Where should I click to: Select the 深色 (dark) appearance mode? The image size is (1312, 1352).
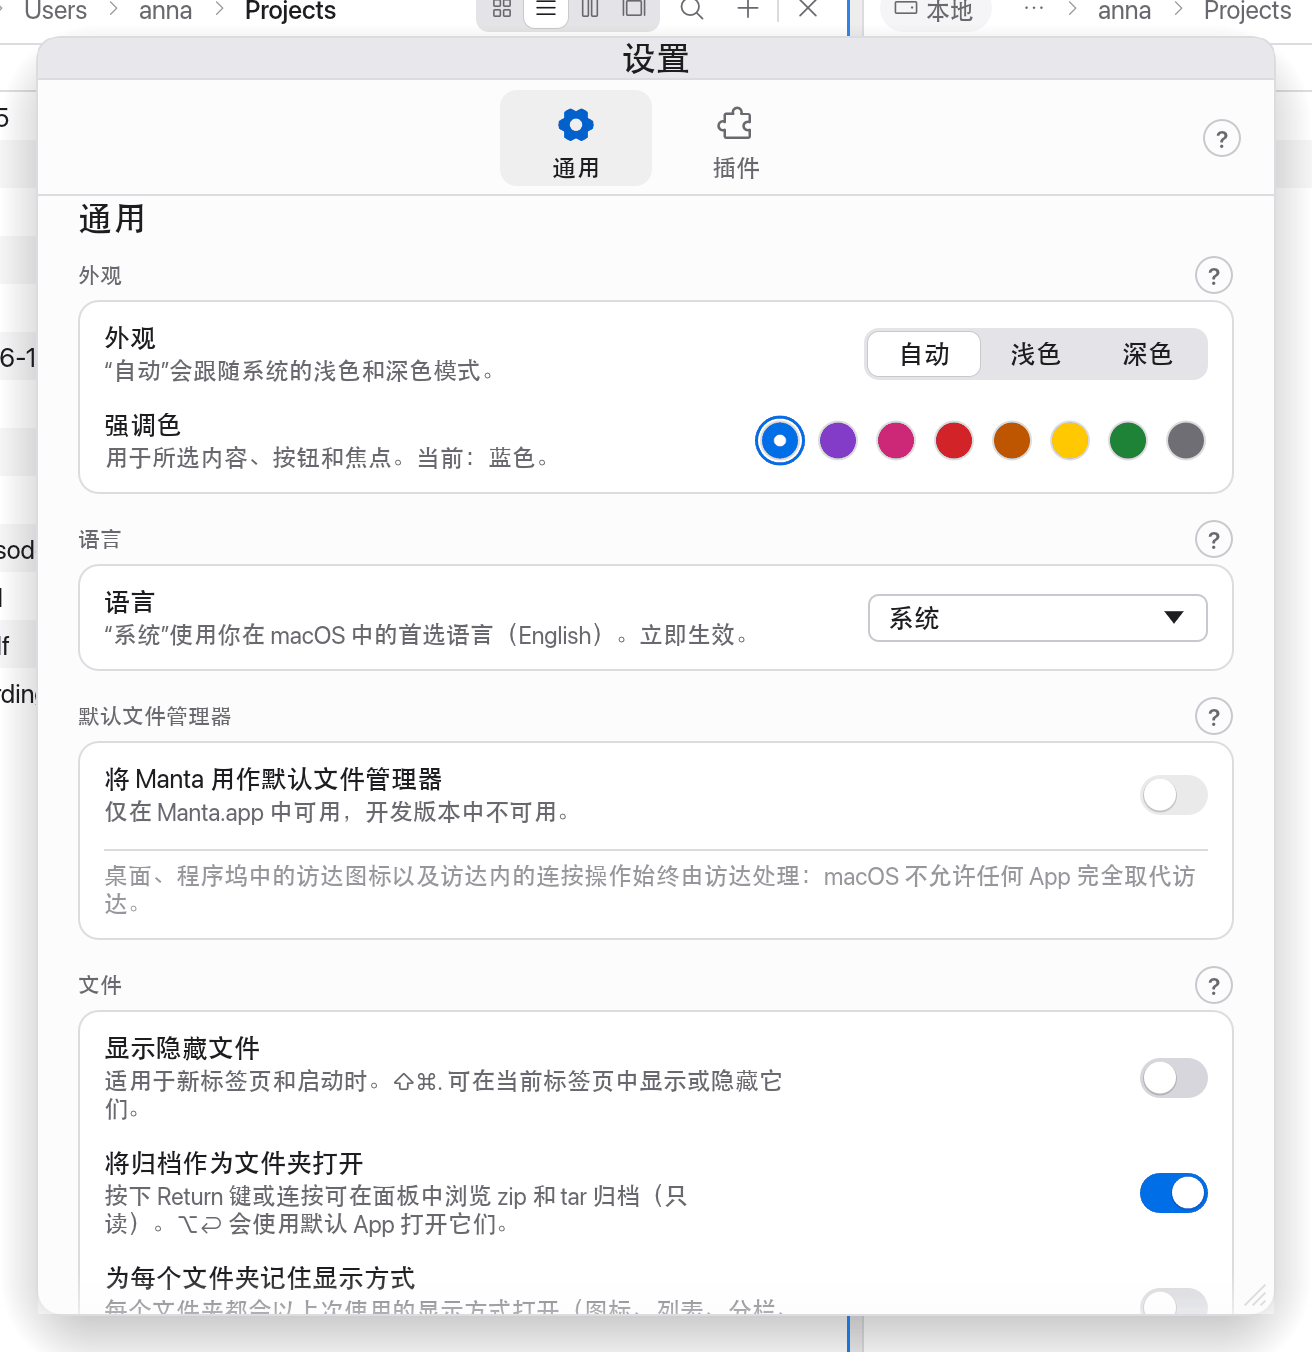pyautogui.click(x=1147, y=354)
